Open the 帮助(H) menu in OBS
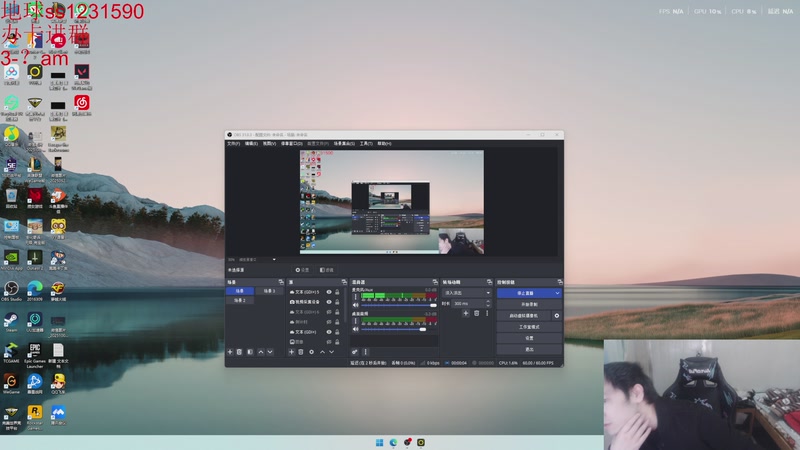This screenshot has width=800, height=450. click(x=385, y=144)
